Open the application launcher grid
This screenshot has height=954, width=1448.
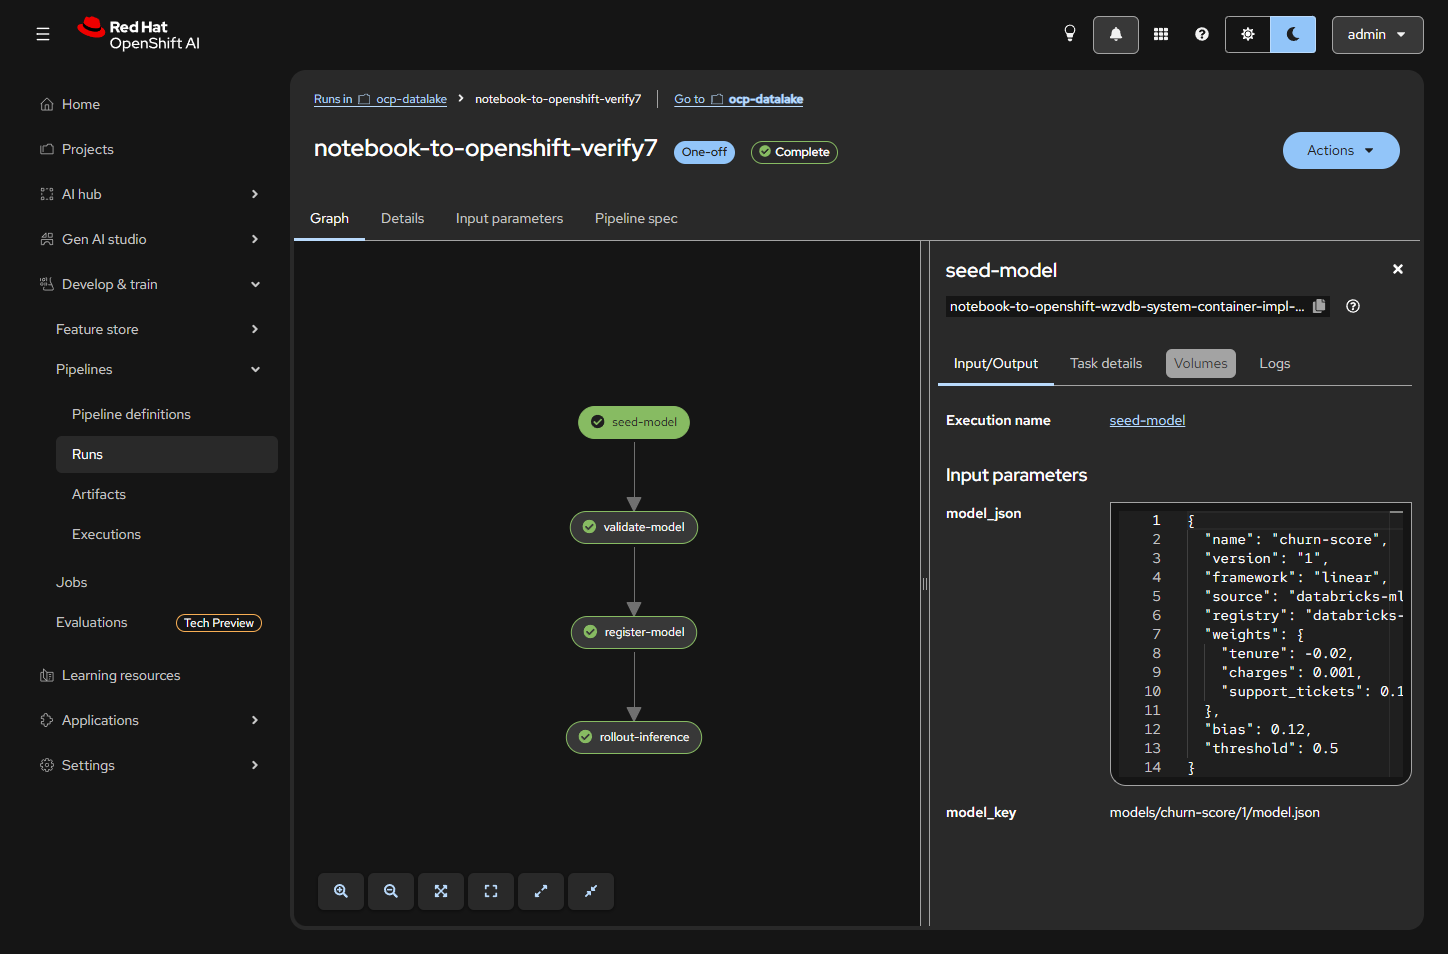[x=1161, y=34]
